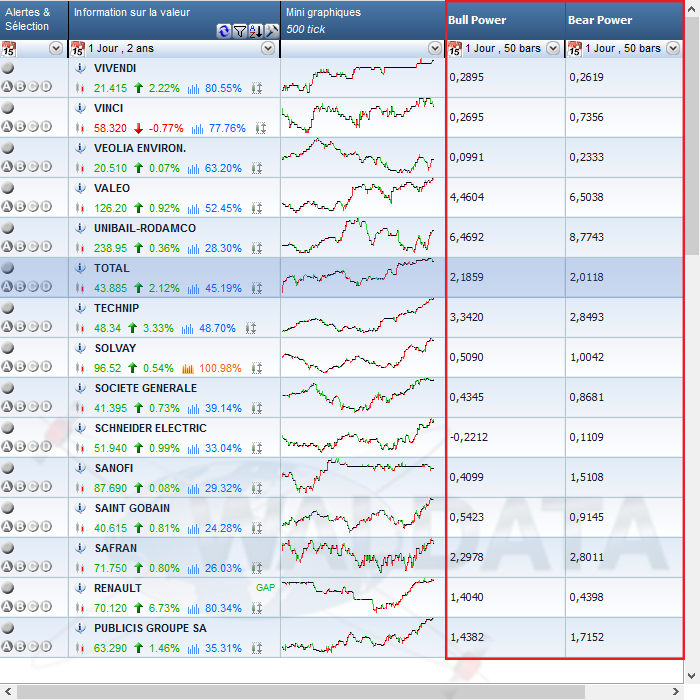Viewport: 700px width, 700px height.
Task: Open SAINT GOBAIN stock name
Action: (132, 508)
